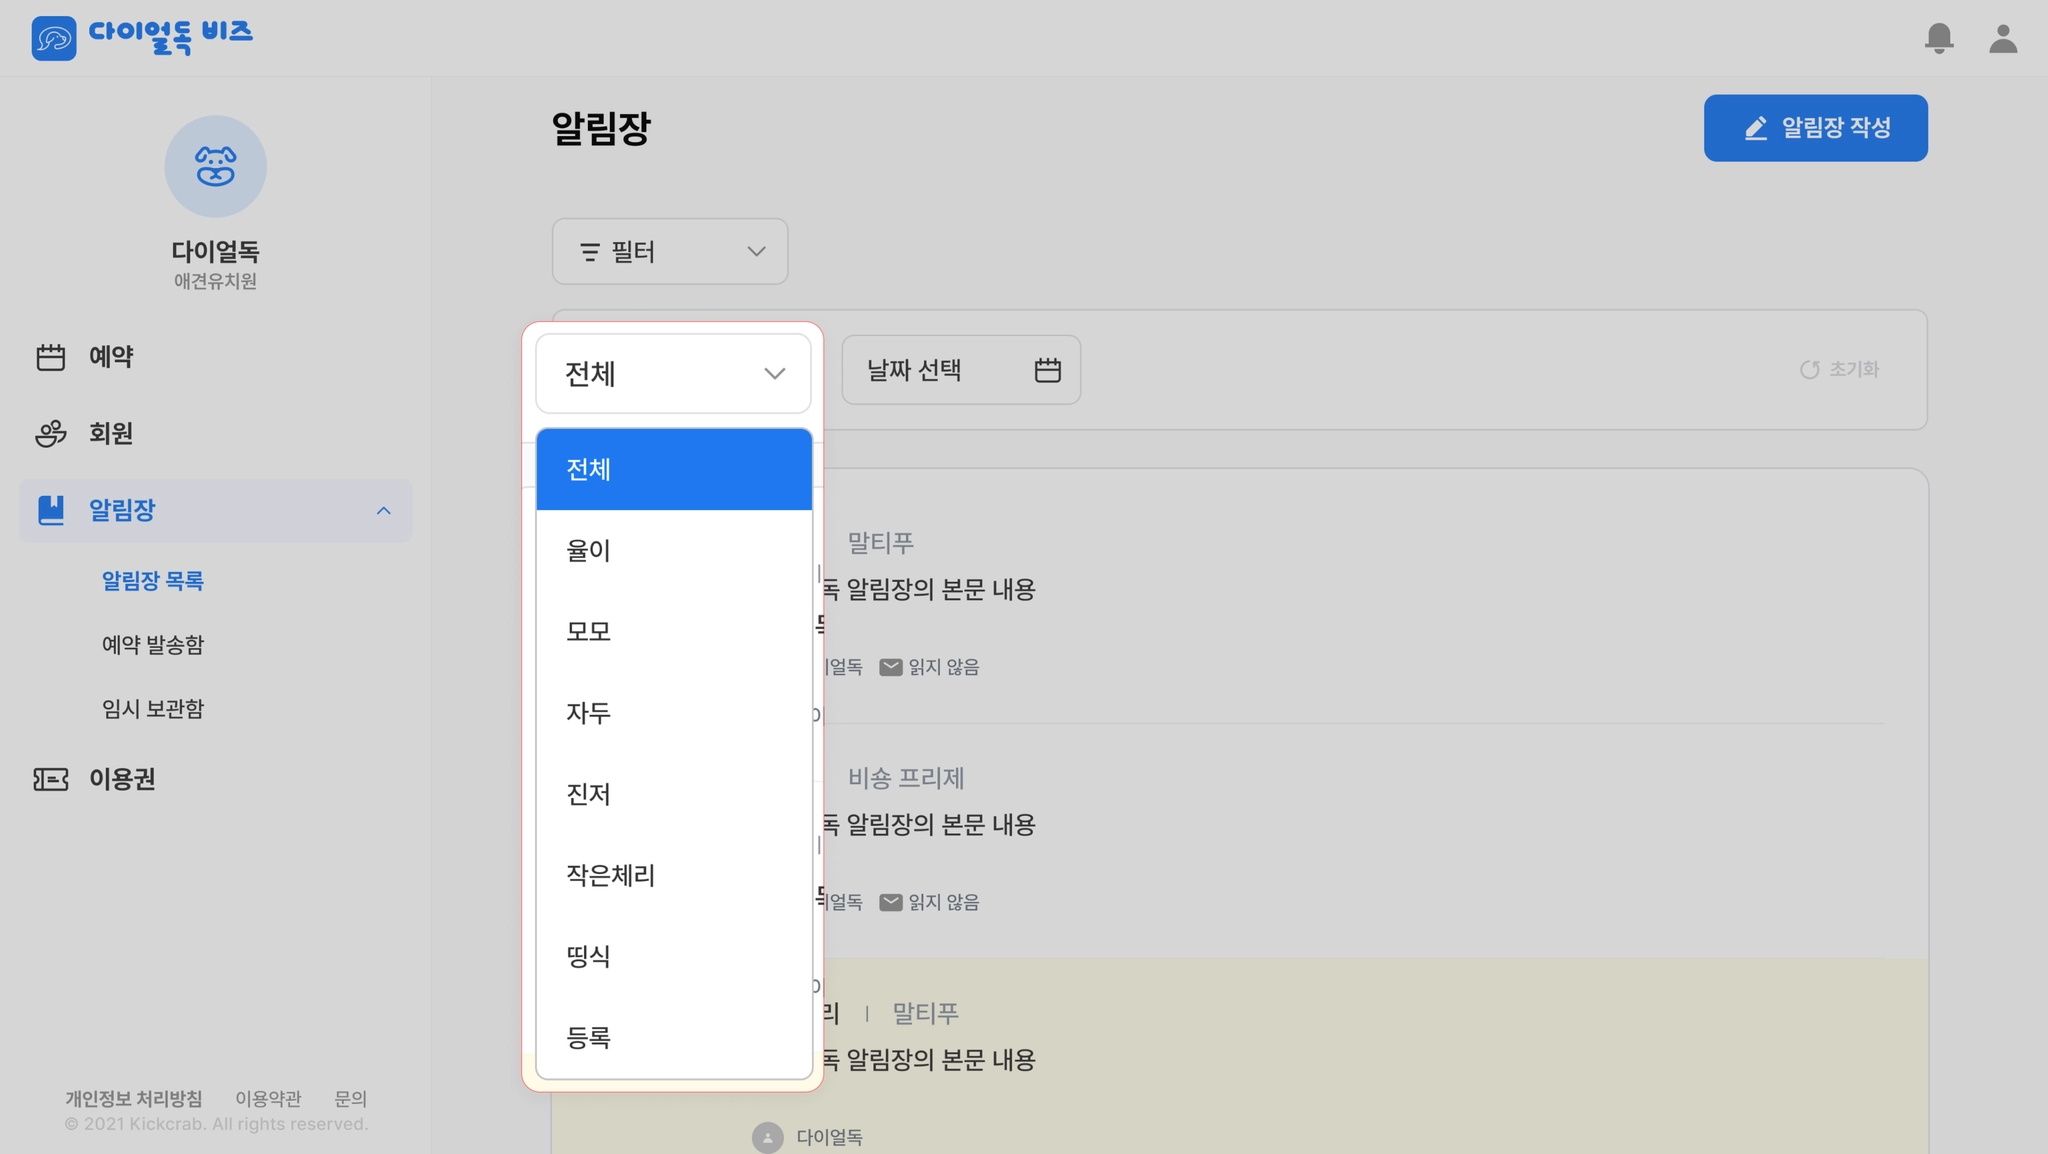
Task: Open the 개인정보 처리방침 link
Action: click(x=134, y=1098)
